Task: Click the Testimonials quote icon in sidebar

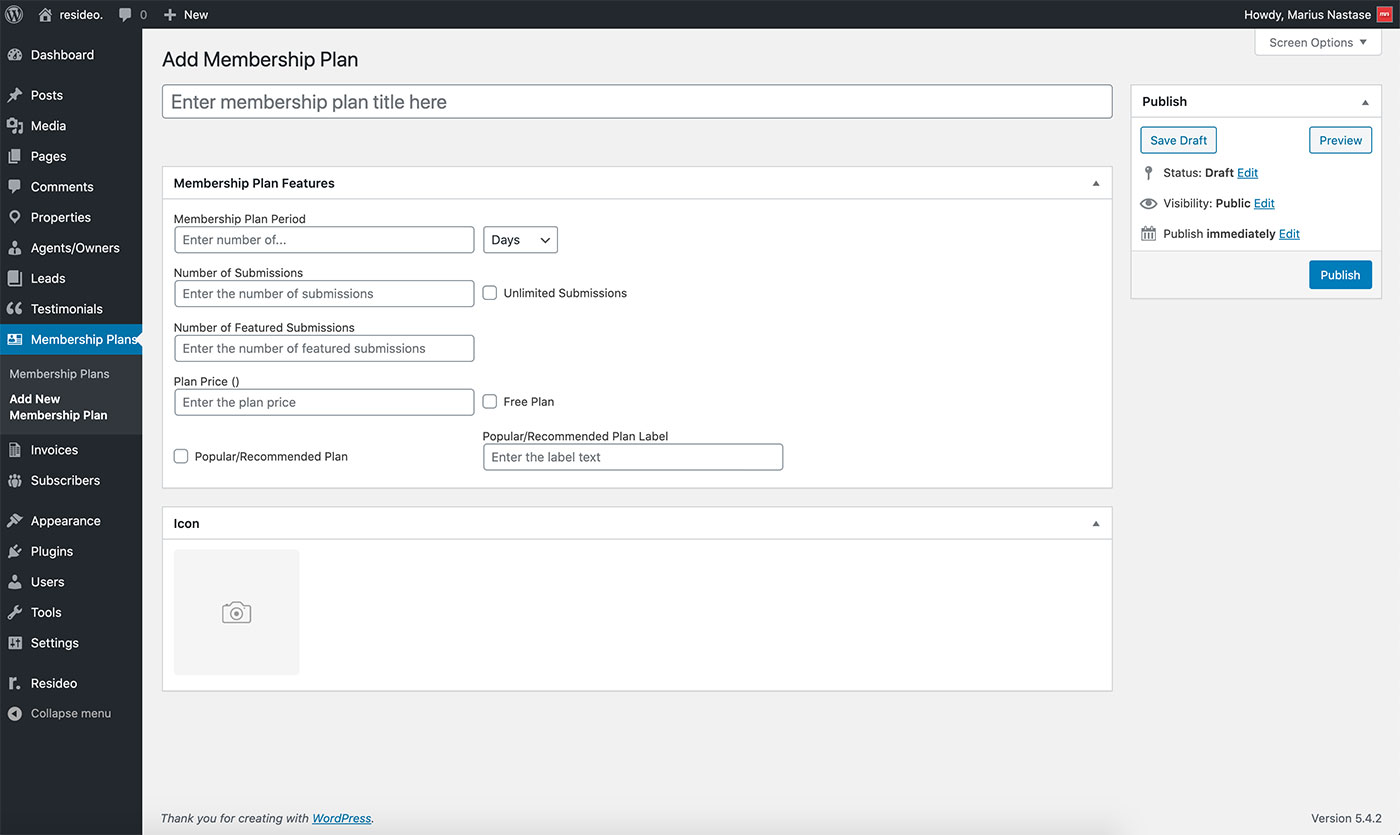Action: pyautogui.click(x=15, y=309)
